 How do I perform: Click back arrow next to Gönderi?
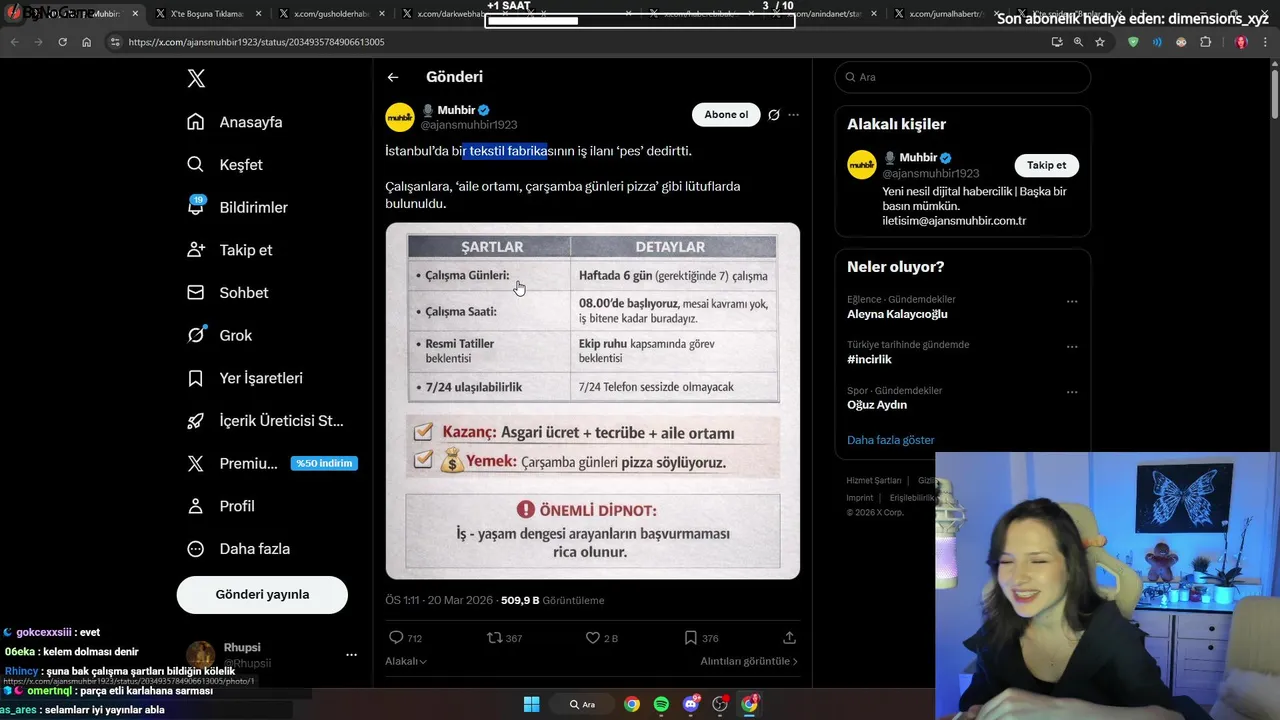point(393,77)
